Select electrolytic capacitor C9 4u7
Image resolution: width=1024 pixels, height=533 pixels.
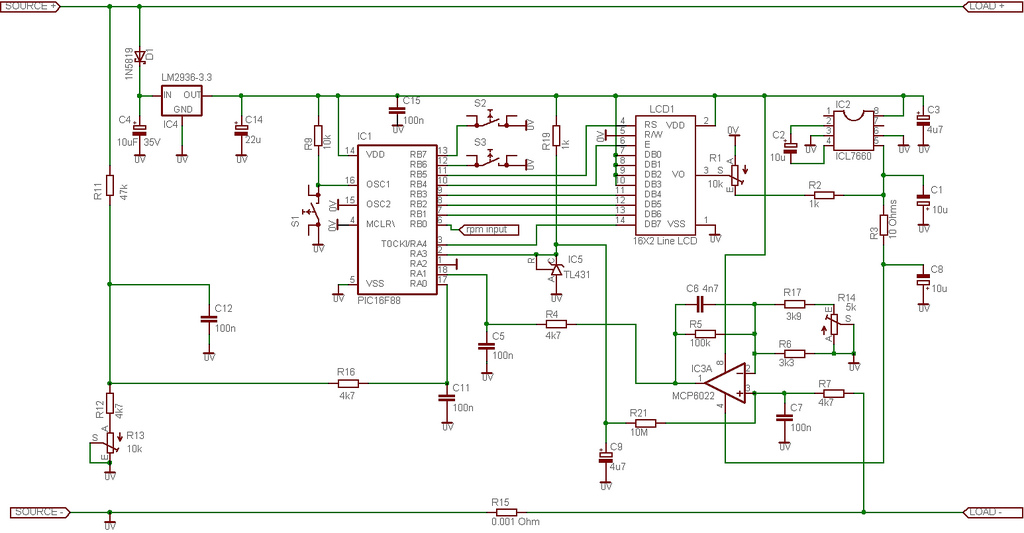pos(605,458)
